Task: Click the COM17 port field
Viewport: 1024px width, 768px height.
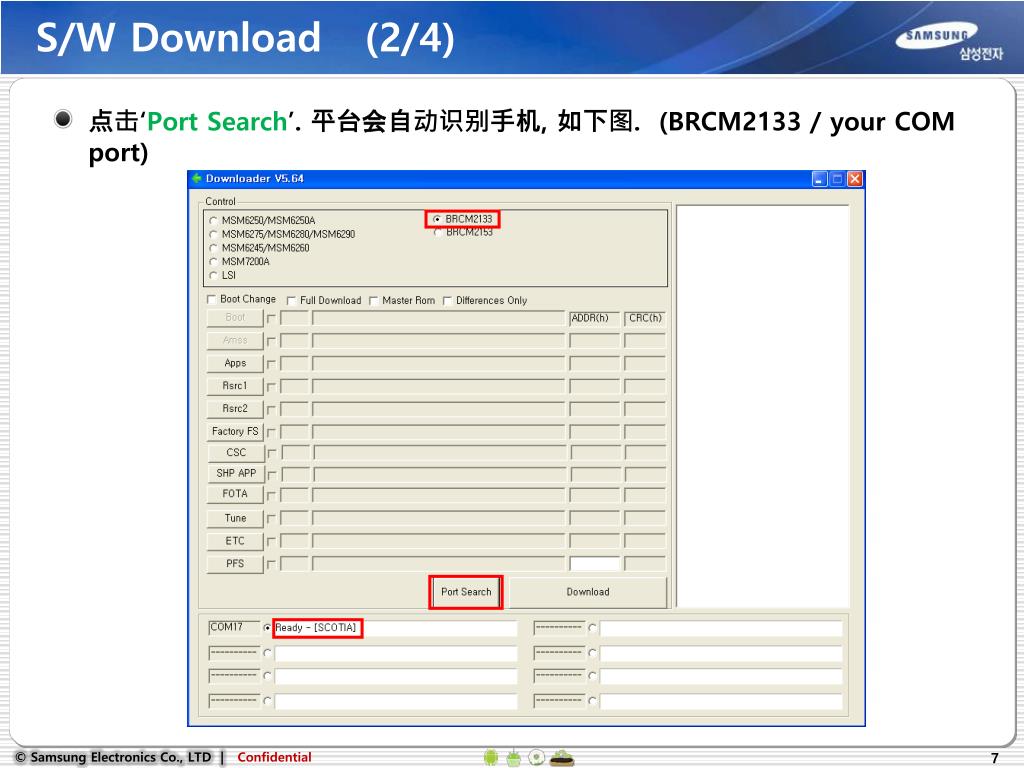Action: pyautogui.click(x=234, y=628)
